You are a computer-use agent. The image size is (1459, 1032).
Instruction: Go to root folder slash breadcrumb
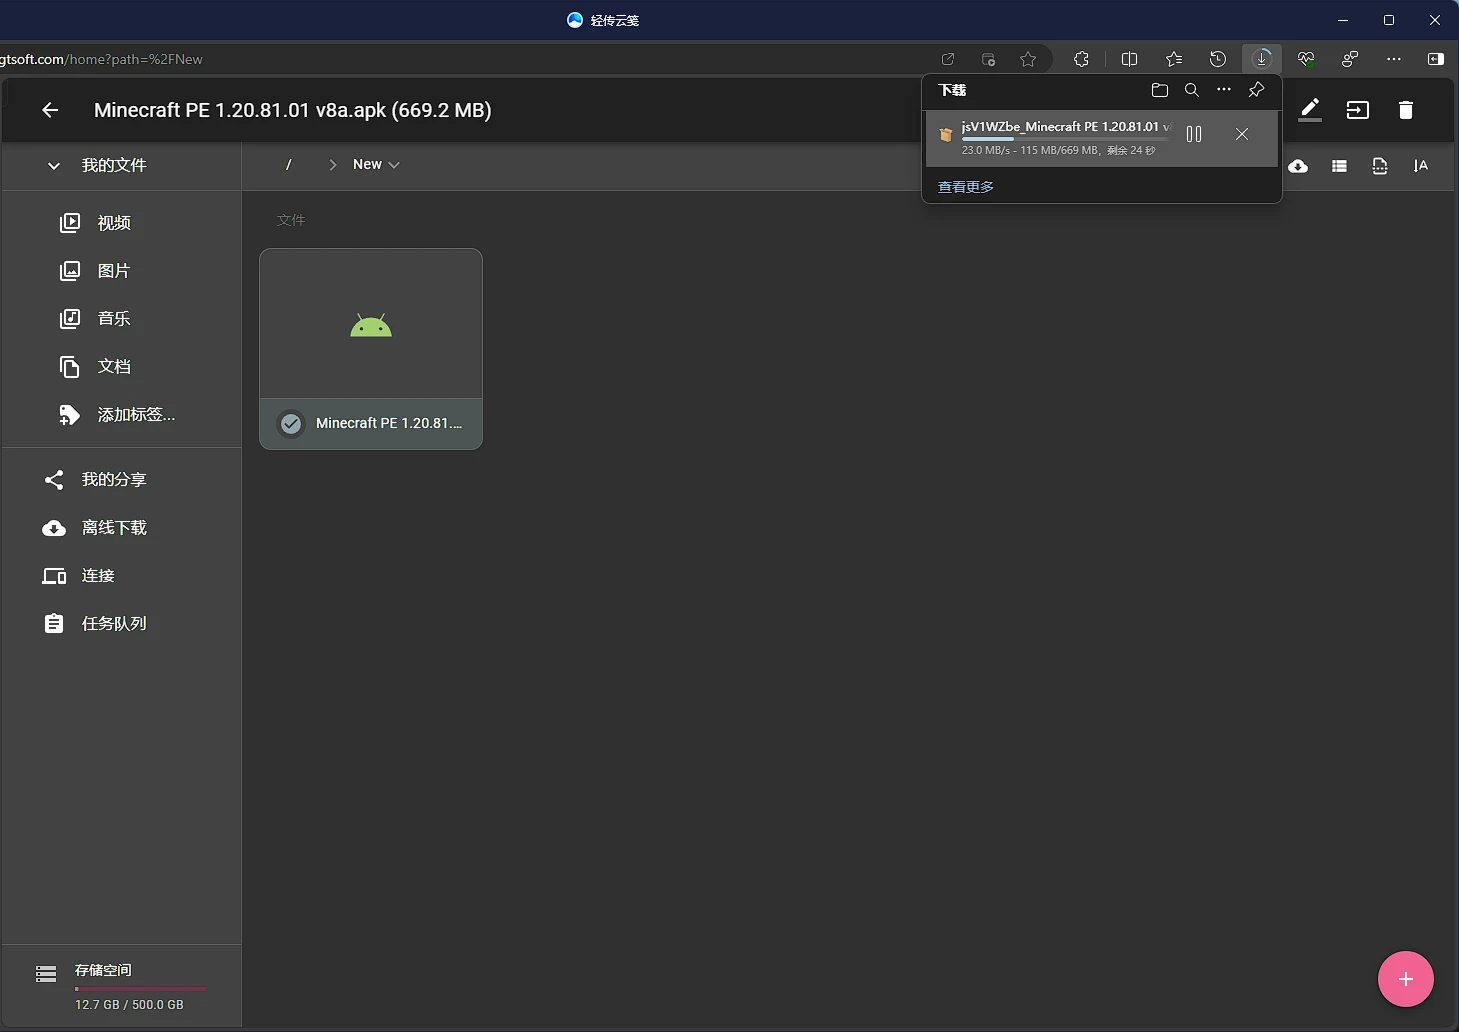[288, 165]
